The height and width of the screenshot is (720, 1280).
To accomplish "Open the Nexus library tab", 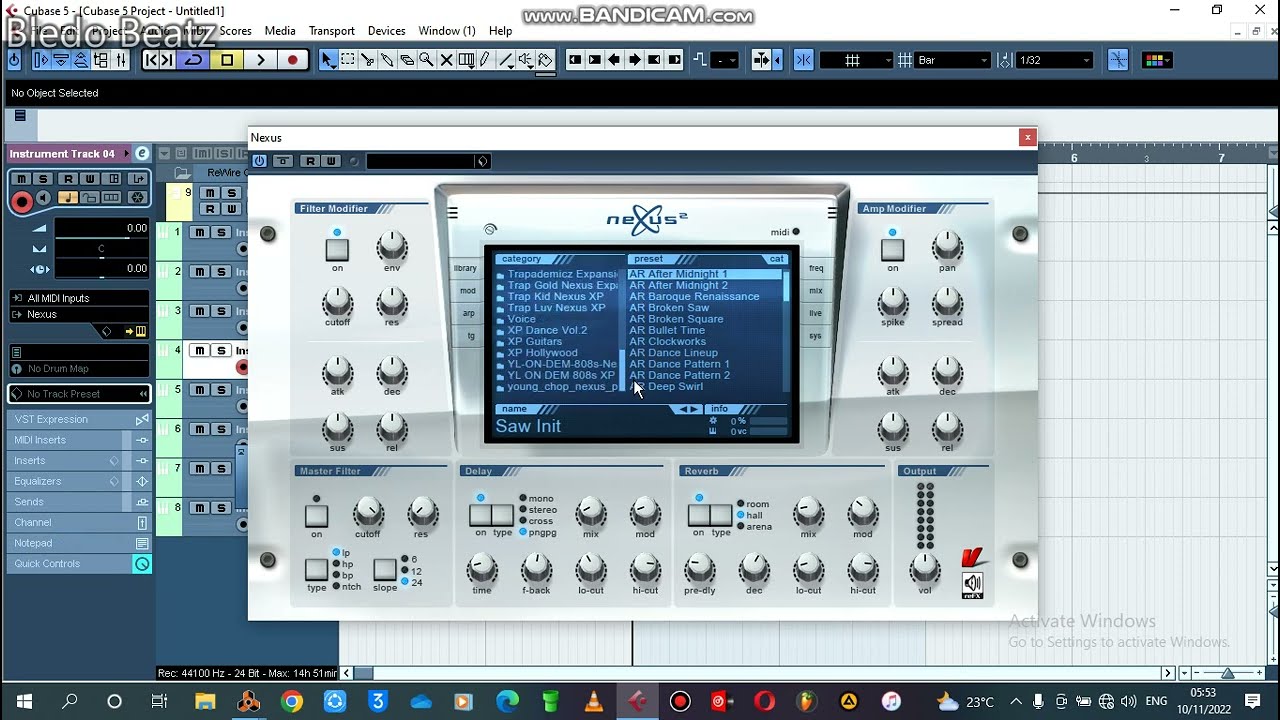I will pos(465,268).
